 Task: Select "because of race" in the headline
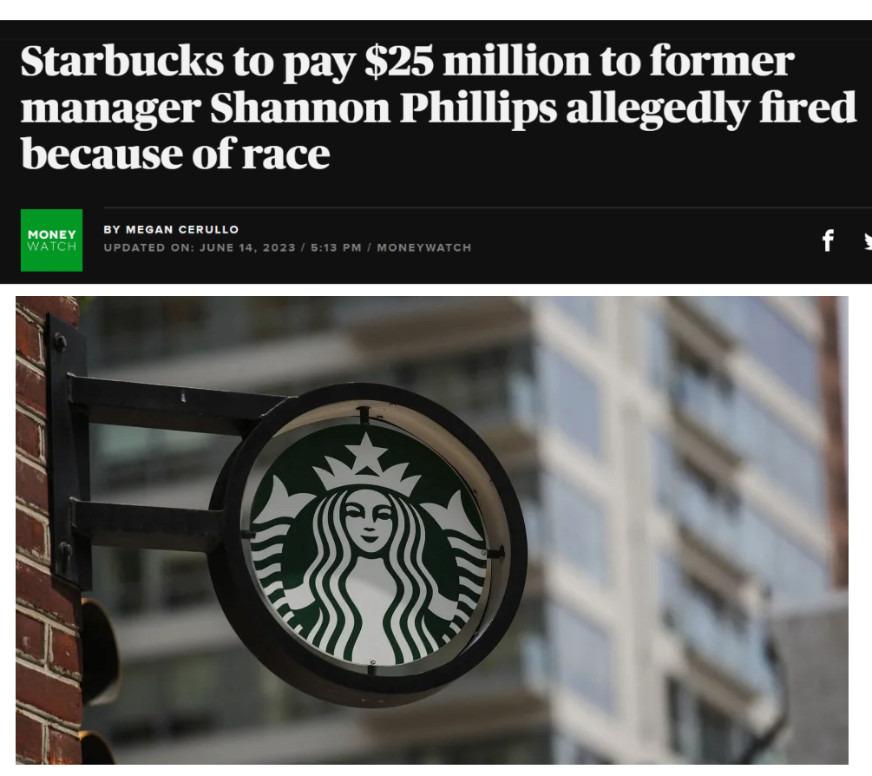(175, 154)
